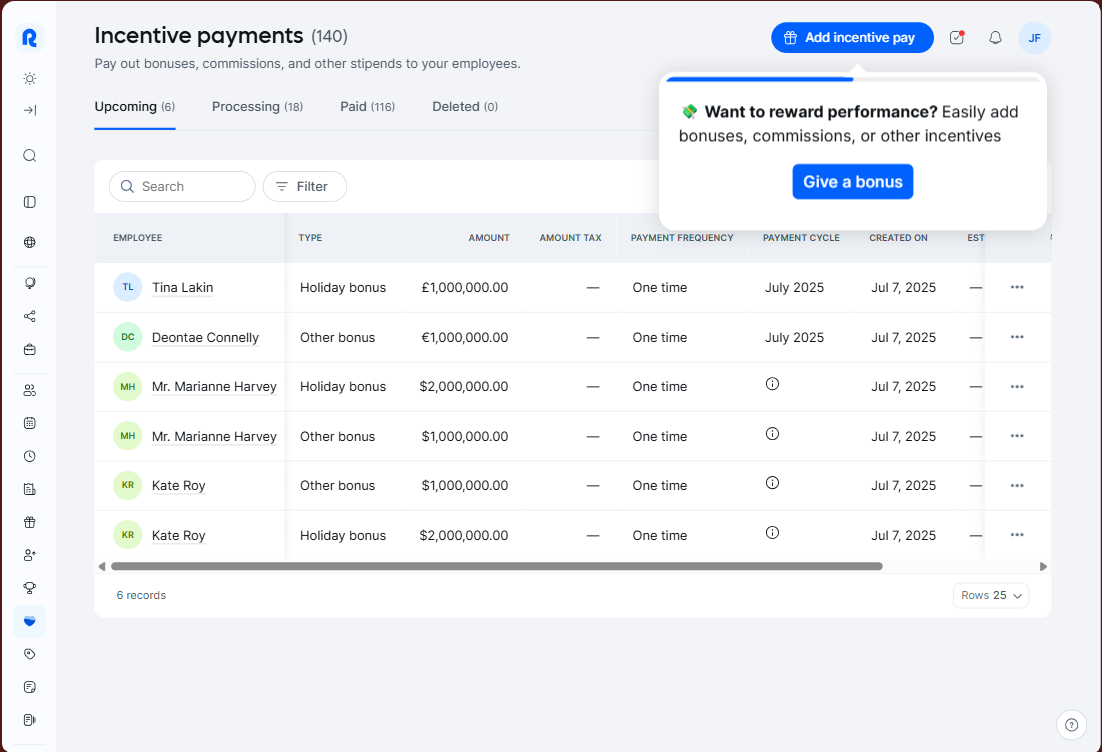This screenshot has height=752, width=1102.
Task: Open actions menu for Kate Roy Other bonus
Action: click(x=1017, y=486)
